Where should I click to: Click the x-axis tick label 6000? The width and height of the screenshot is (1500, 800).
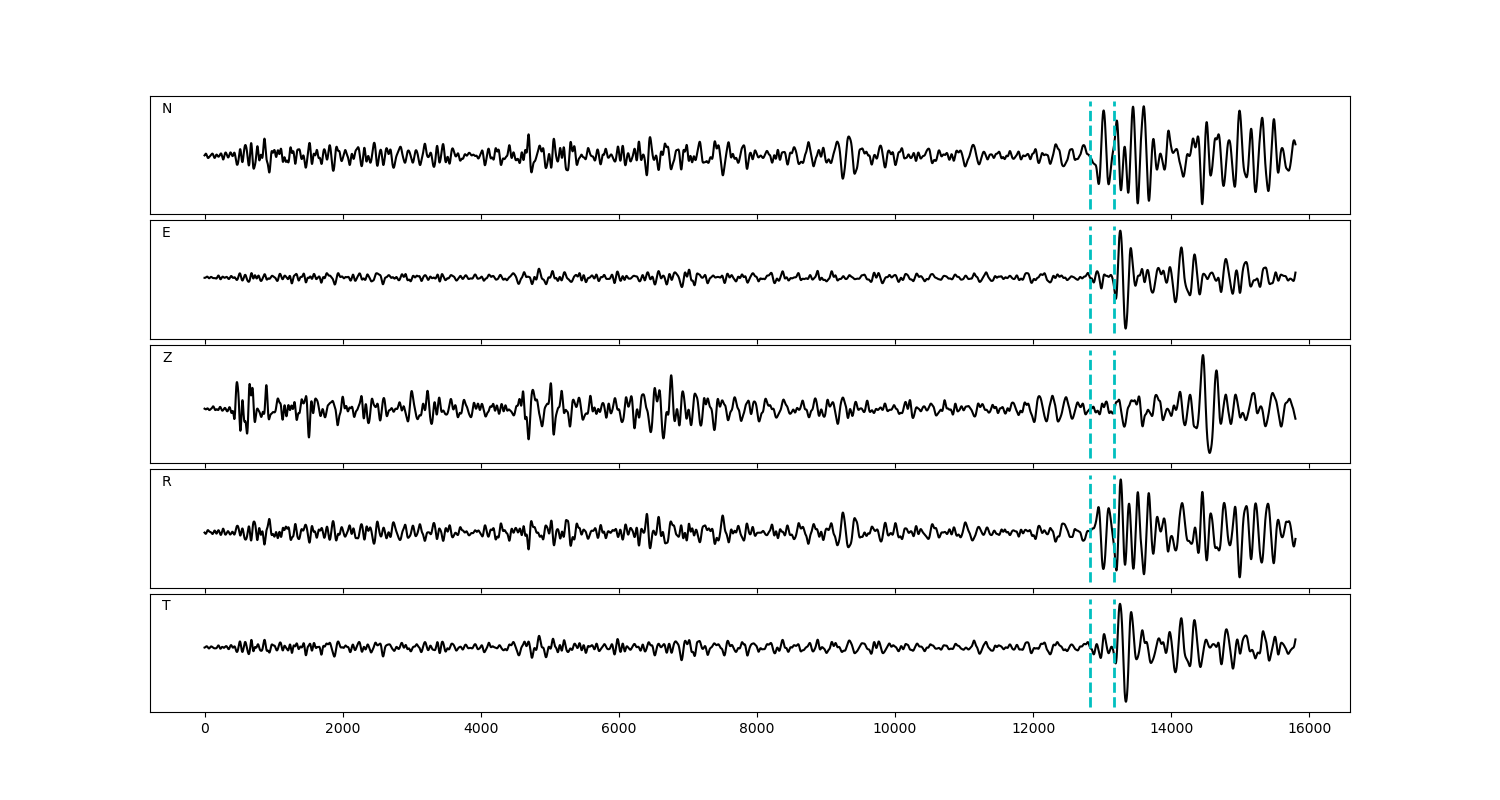(x=619, y=729)
